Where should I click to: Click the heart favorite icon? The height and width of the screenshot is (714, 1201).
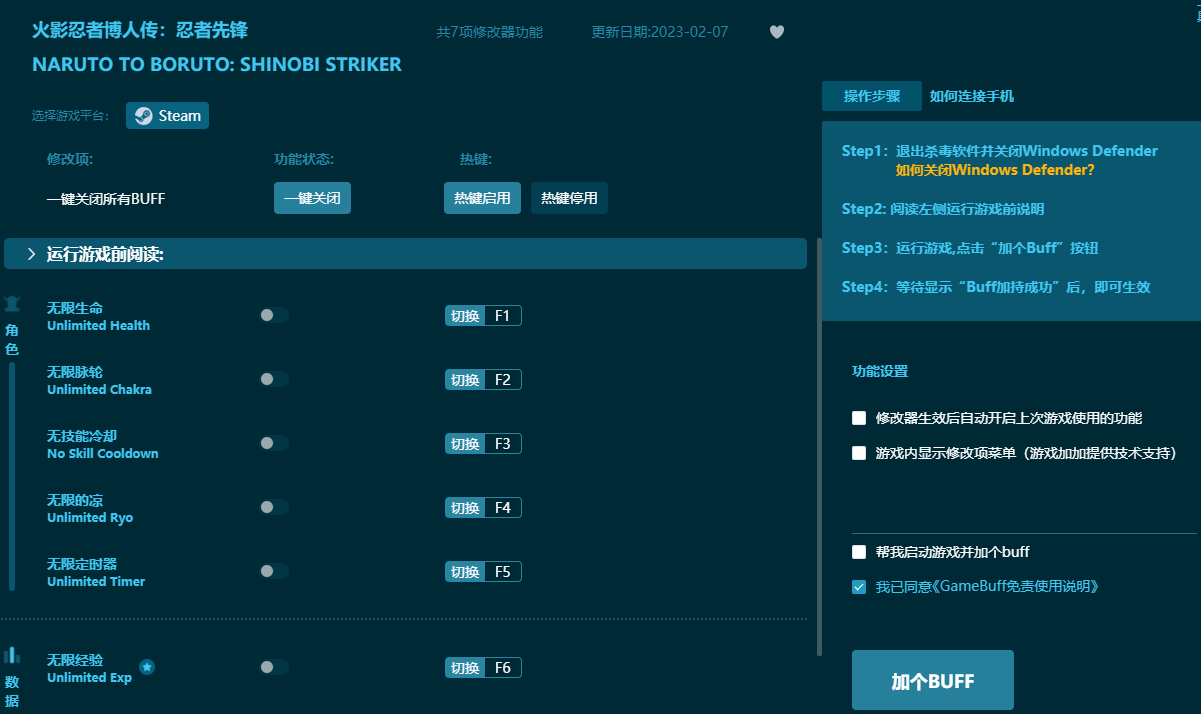click(x=777, y=32)
